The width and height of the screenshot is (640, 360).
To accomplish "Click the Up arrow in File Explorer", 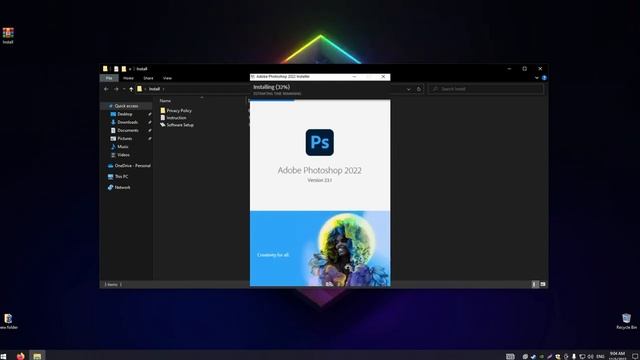I will [131, 89].
